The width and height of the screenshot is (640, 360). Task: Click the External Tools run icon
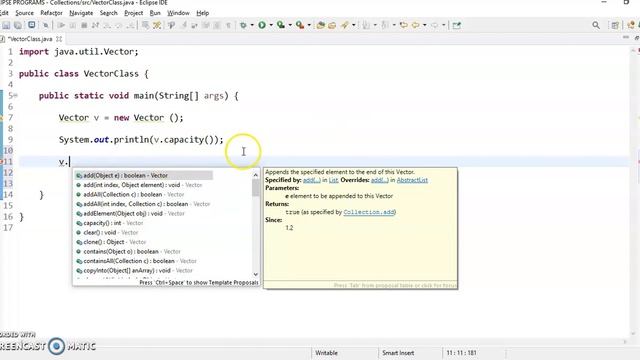[300, 25]
